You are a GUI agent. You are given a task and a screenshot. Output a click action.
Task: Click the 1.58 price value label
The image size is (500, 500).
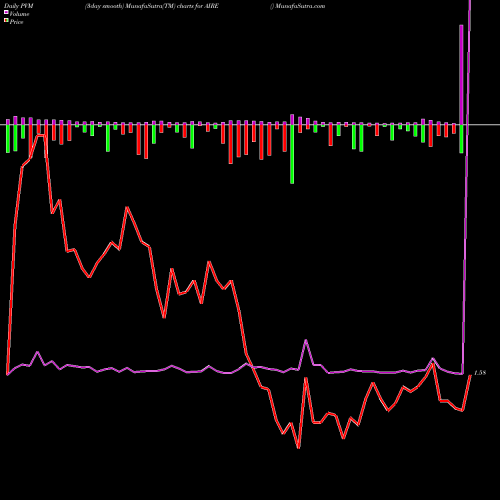pos(480,373)
